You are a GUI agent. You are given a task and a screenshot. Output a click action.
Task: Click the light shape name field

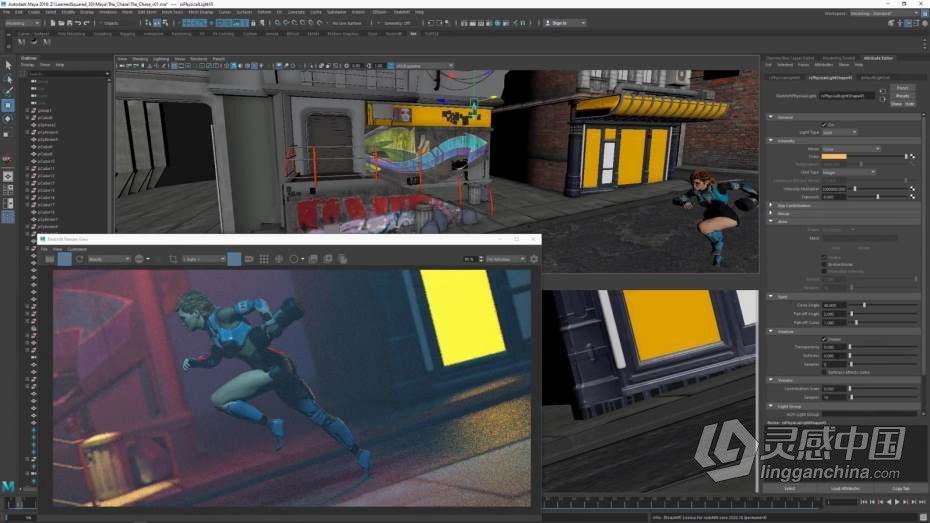(846, 95)
